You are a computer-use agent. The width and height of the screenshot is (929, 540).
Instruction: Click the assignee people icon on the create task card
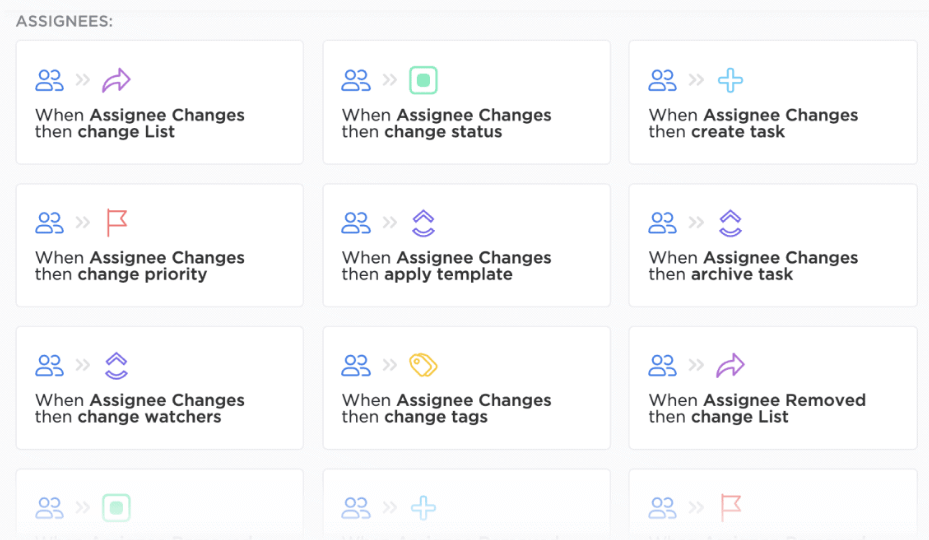tap(663, 80)
